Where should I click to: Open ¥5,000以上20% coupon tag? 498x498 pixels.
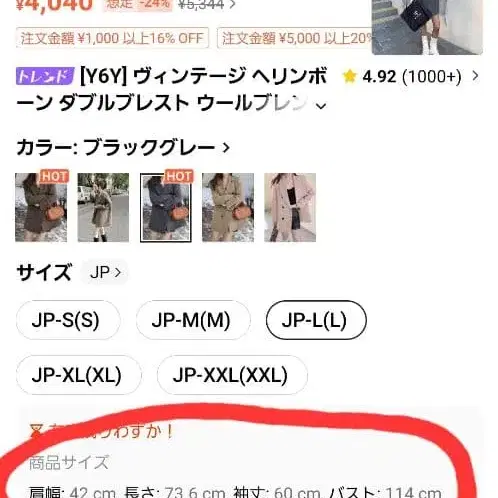click(294, 38)
